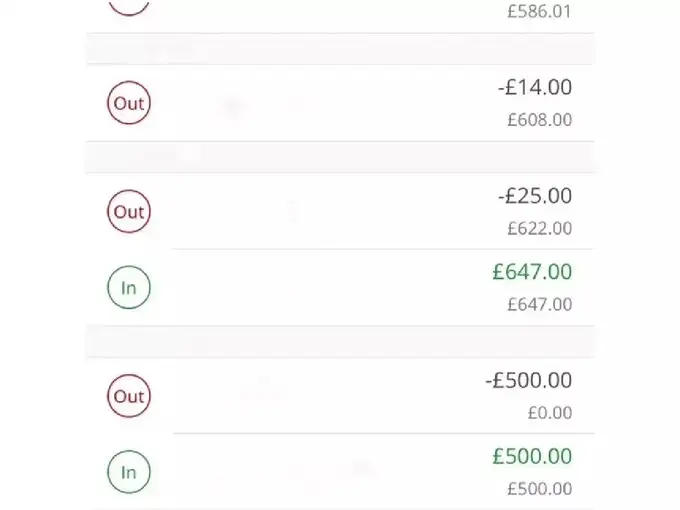Screen dimensions: 680x510
Task: Click the £586.01 balance at top
Action: tap(540, 12)
